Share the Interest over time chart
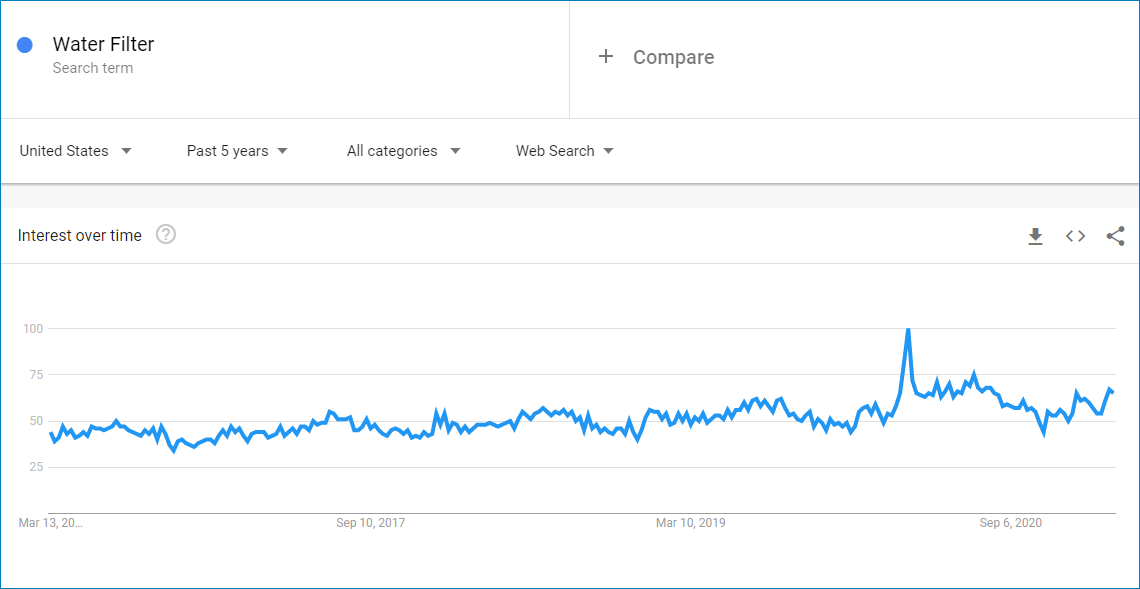This screenshot has height=589, width=1140. pyautogui.click(x=1115, y=236)
